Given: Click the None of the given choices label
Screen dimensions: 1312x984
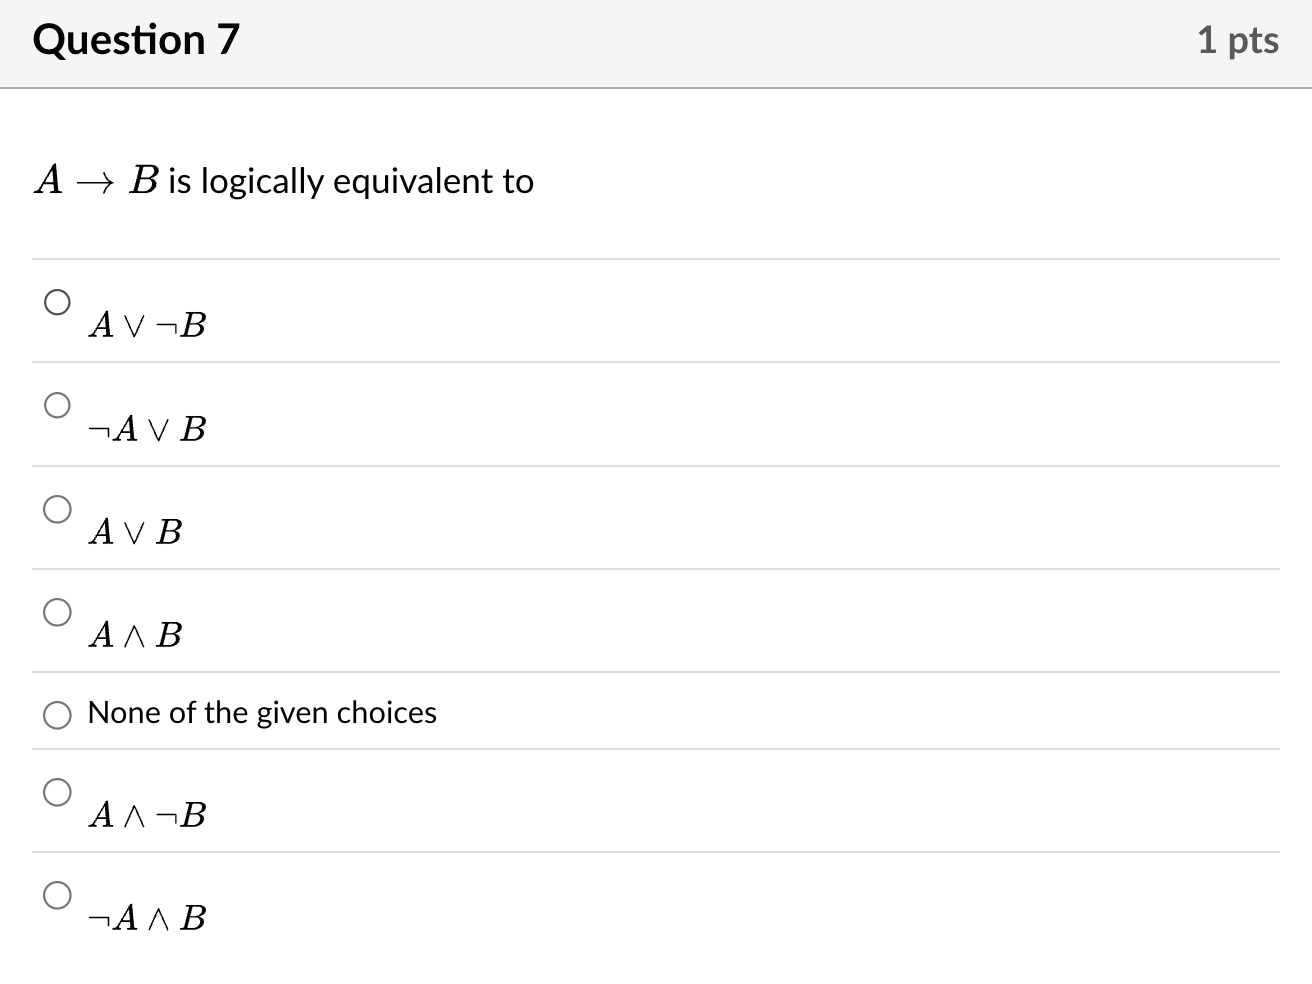Looking at the screenshot, I should (x=262, y=713).
